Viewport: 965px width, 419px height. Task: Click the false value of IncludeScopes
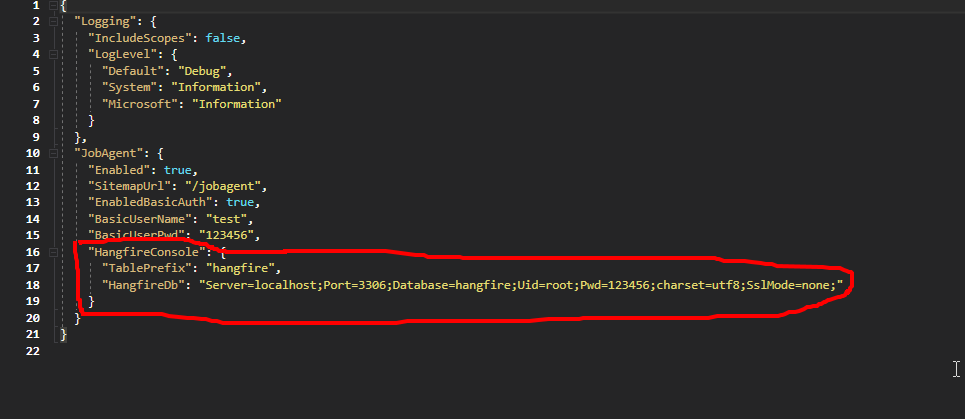click(225, 38)
